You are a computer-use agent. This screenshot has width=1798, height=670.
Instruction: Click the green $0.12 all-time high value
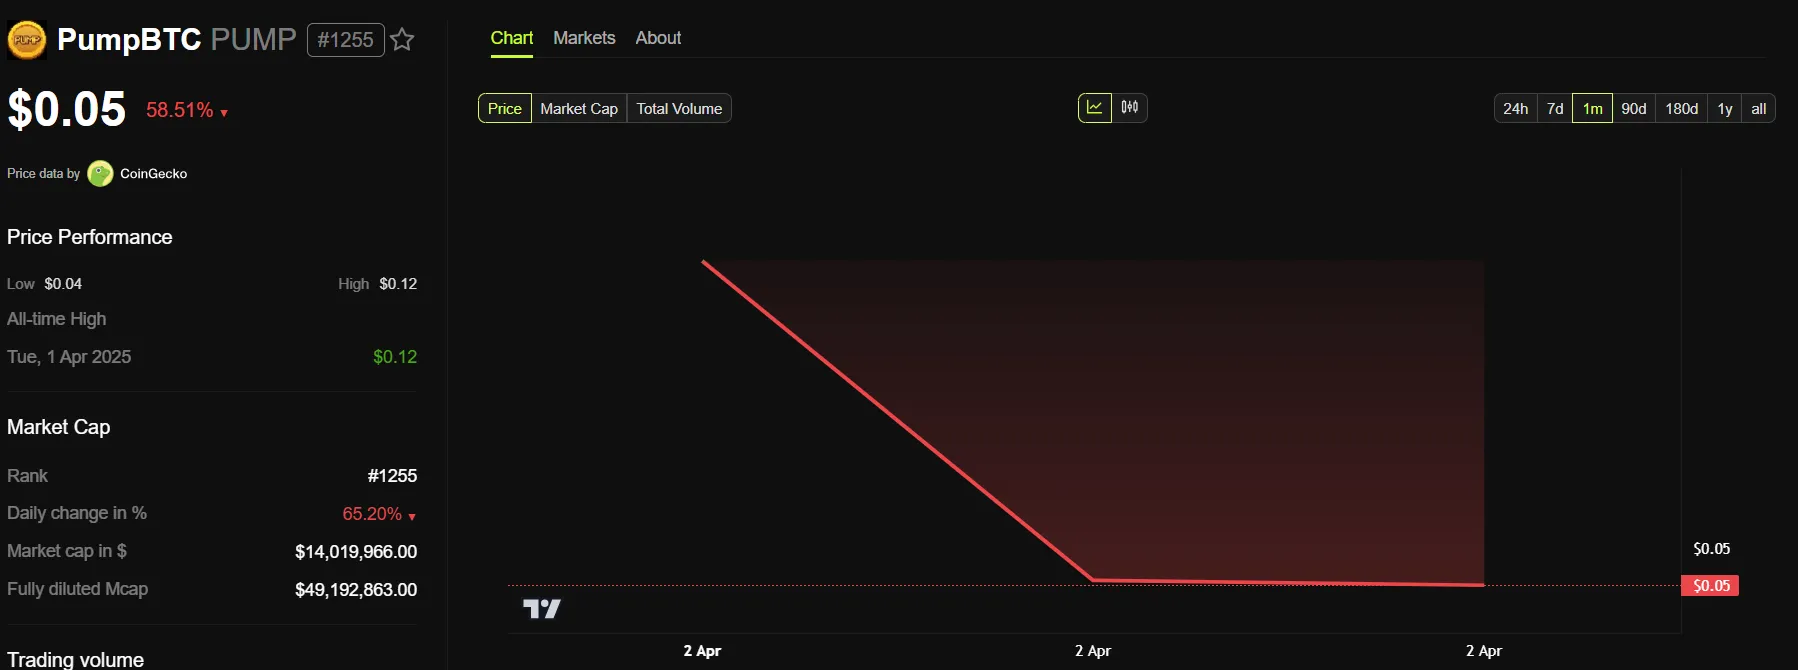(x=395, y=357)
